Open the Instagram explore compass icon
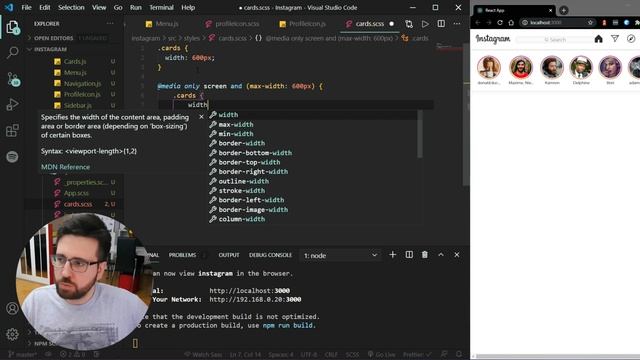 [x=631, y=39]
